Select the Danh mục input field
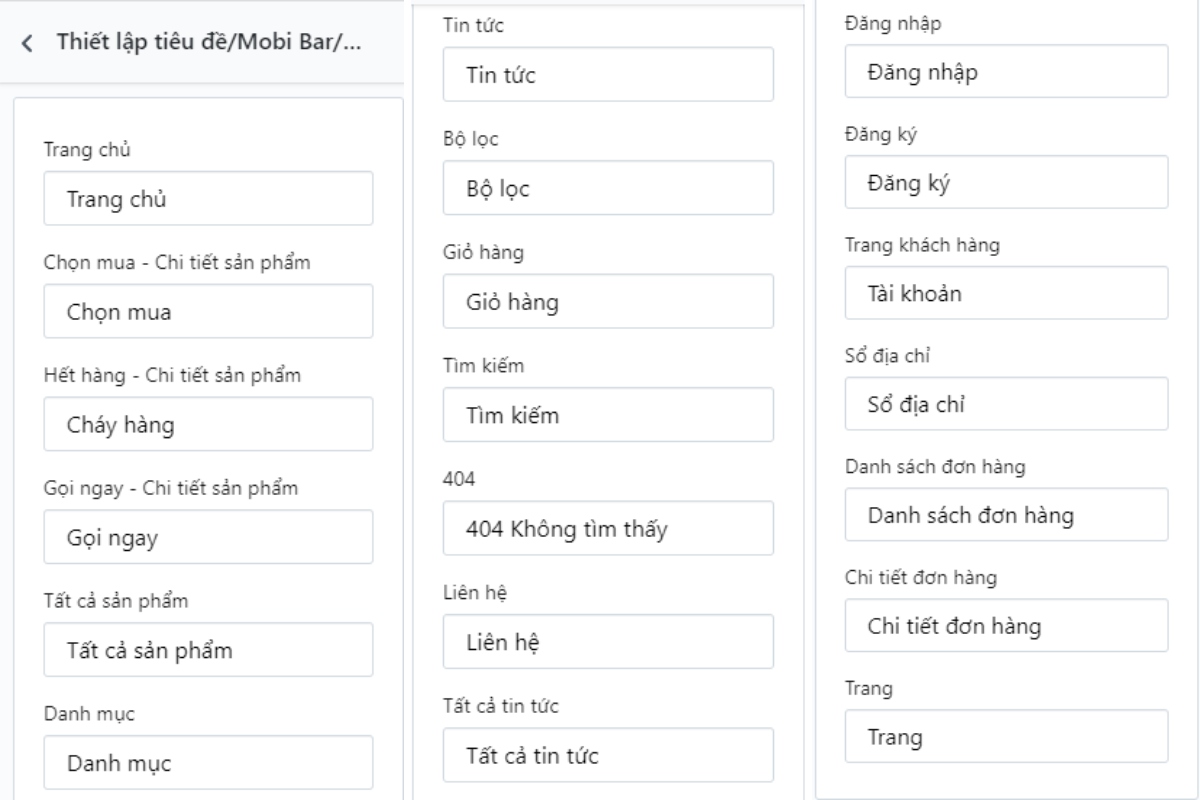The width and height of the screenshot is (1200, 800). point(208,763)
